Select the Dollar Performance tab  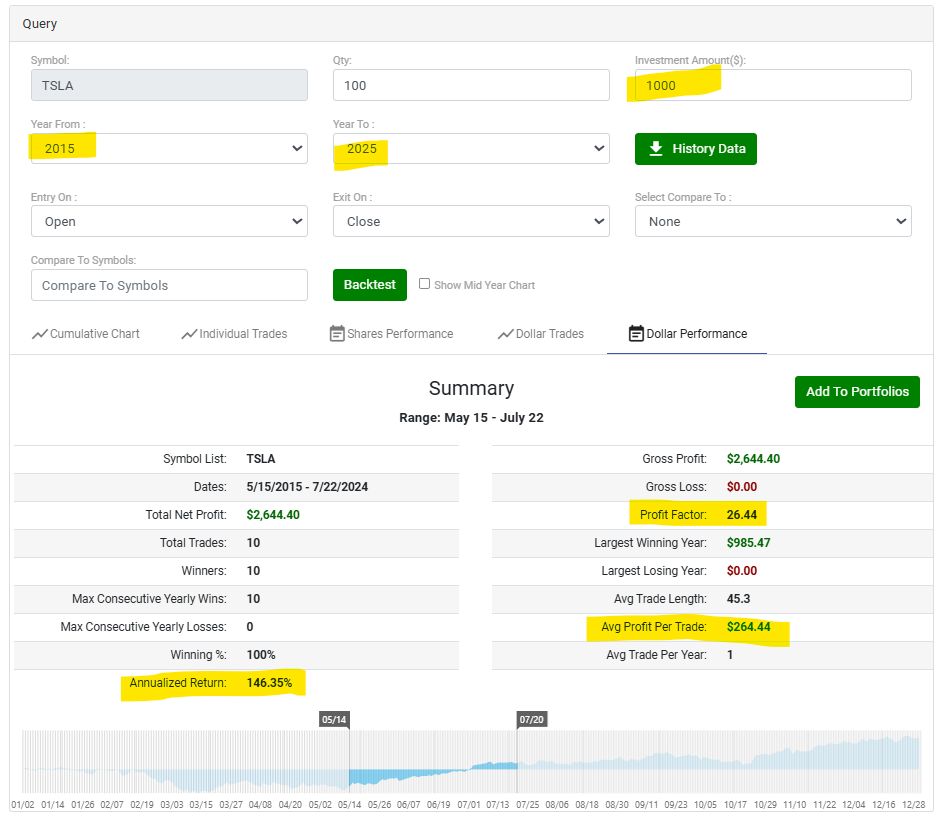click(687, 334)
